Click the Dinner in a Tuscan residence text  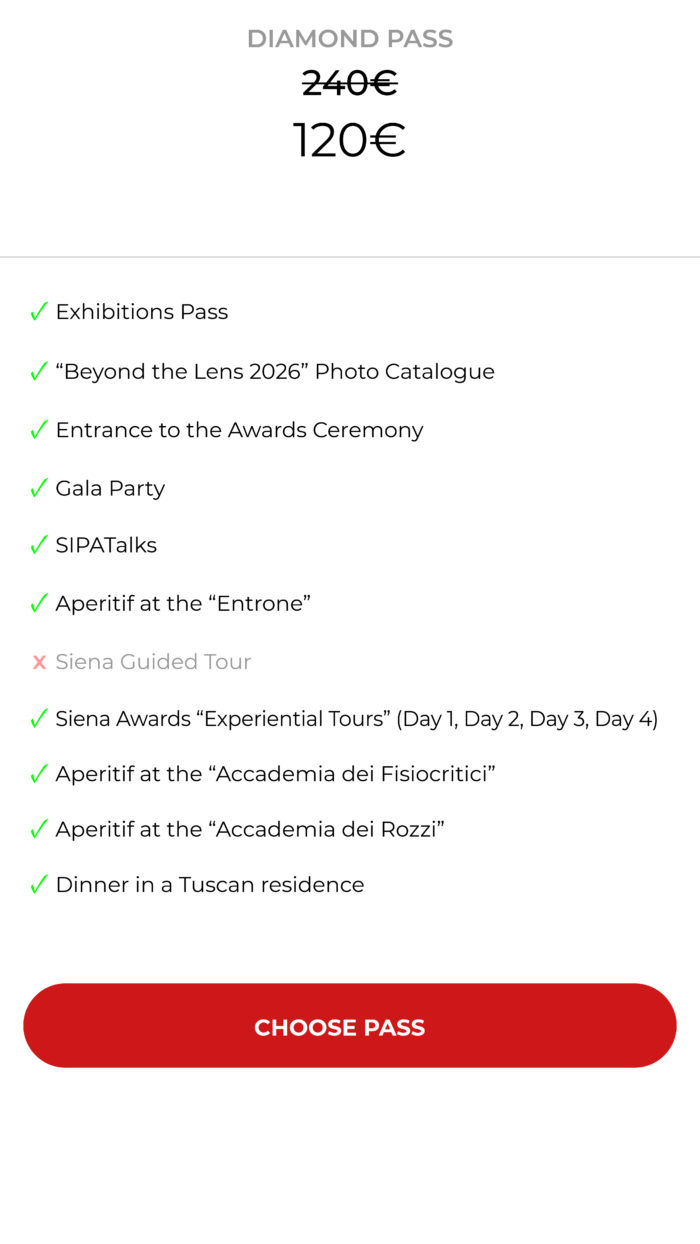[x=210, y=885]
